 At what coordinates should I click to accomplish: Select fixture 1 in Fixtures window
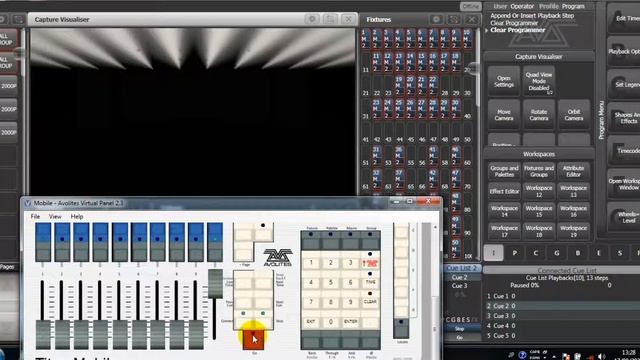(x=365, y=39)
